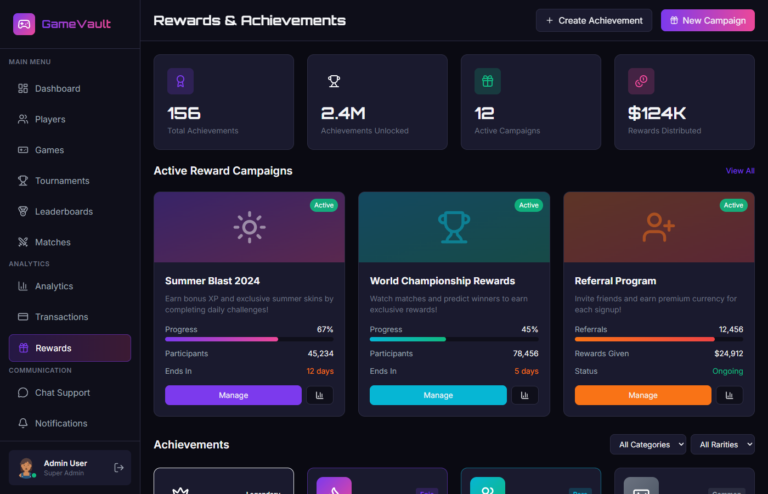This screenshot has width=768, height=494.
Task: Click Create Achievement button
Action: [x=594, y=21]
